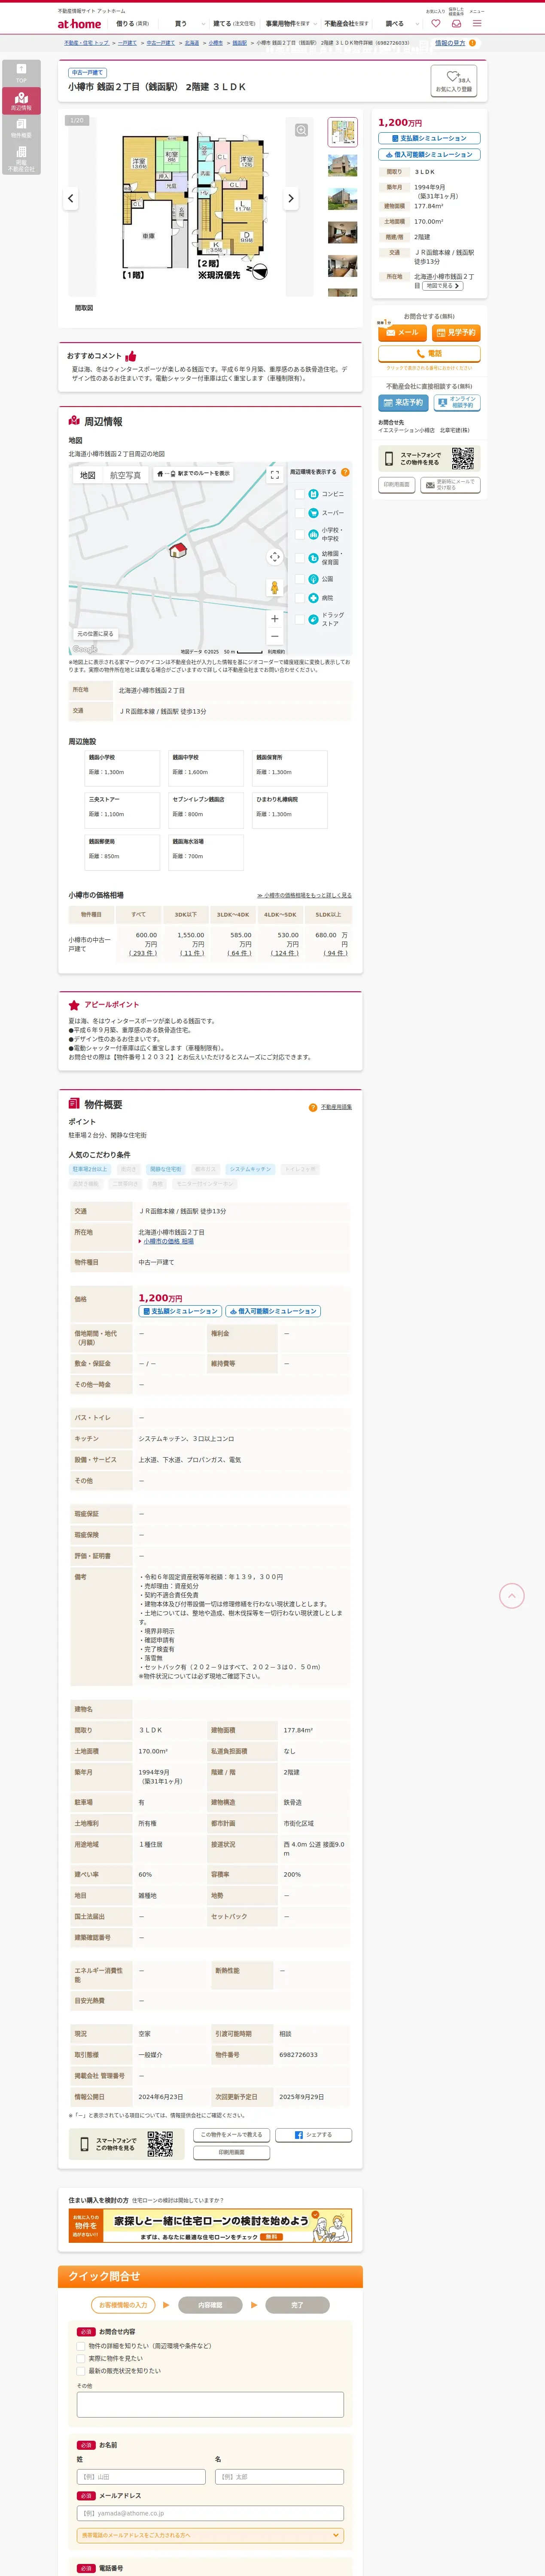Click the map pan control icon
This screenshot has height=2576, width=545.
point(274,556)
